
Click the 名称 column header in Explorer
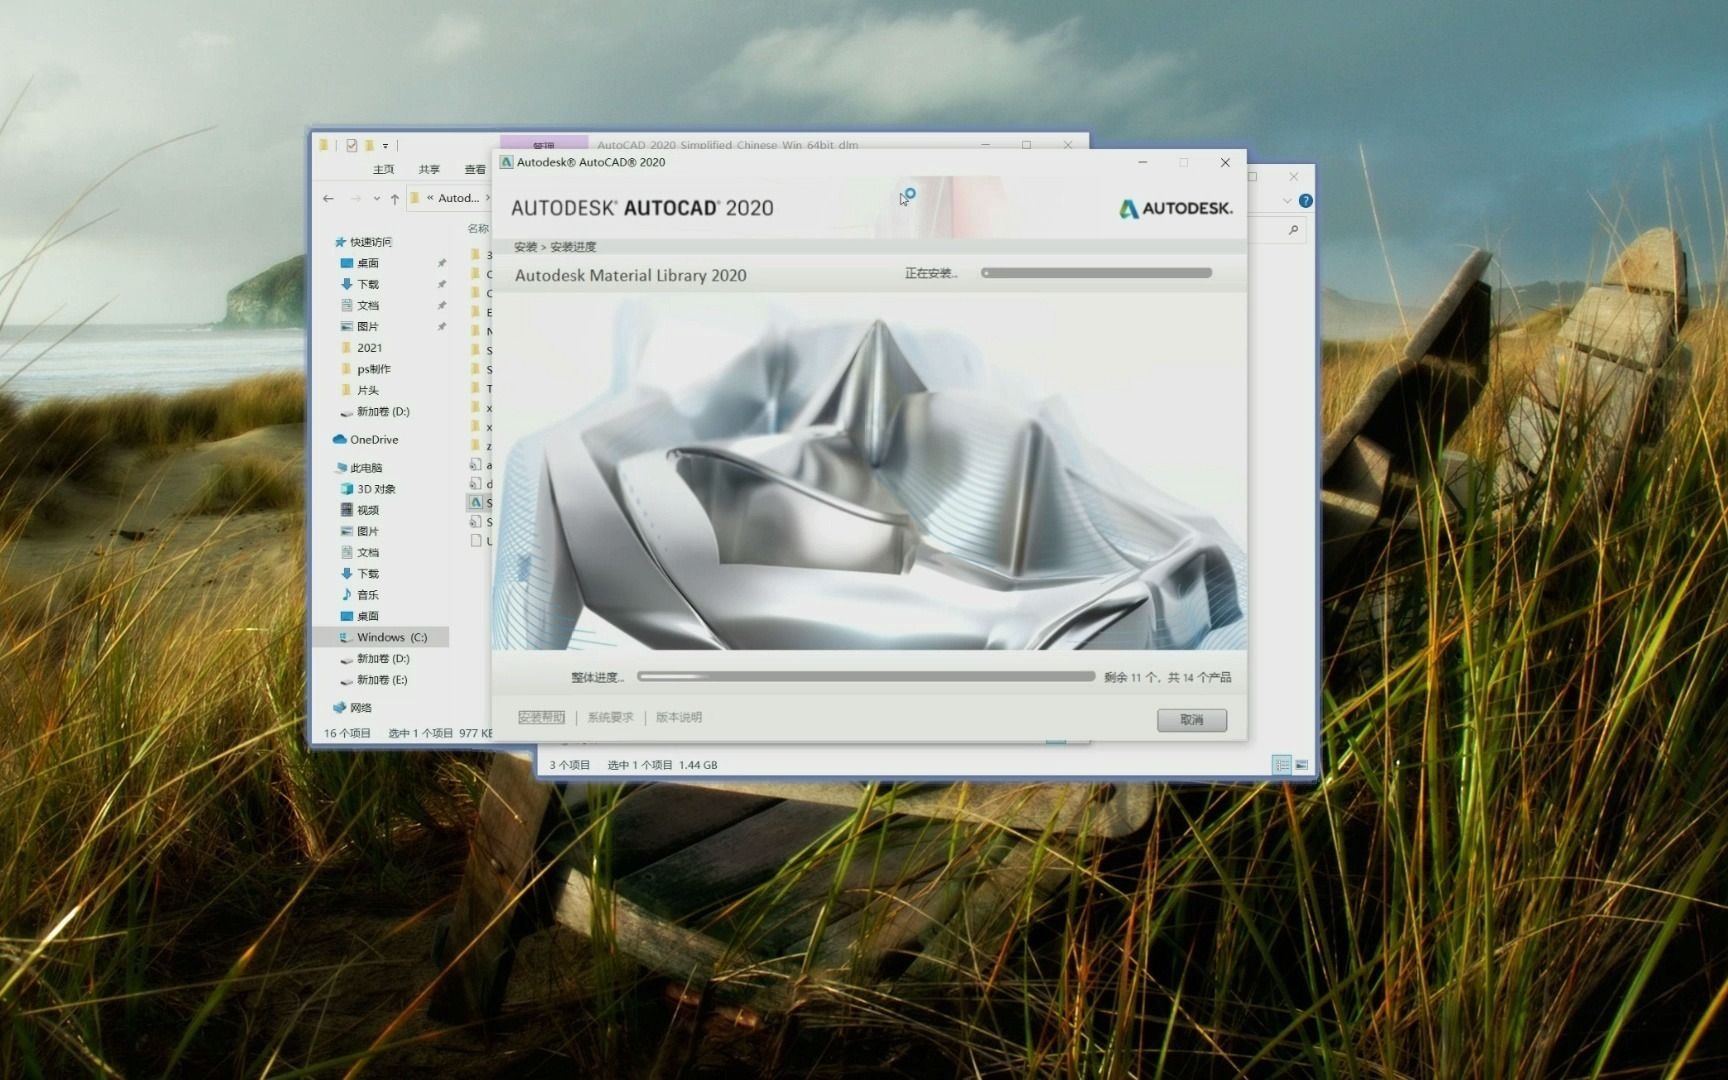point(479,229)
